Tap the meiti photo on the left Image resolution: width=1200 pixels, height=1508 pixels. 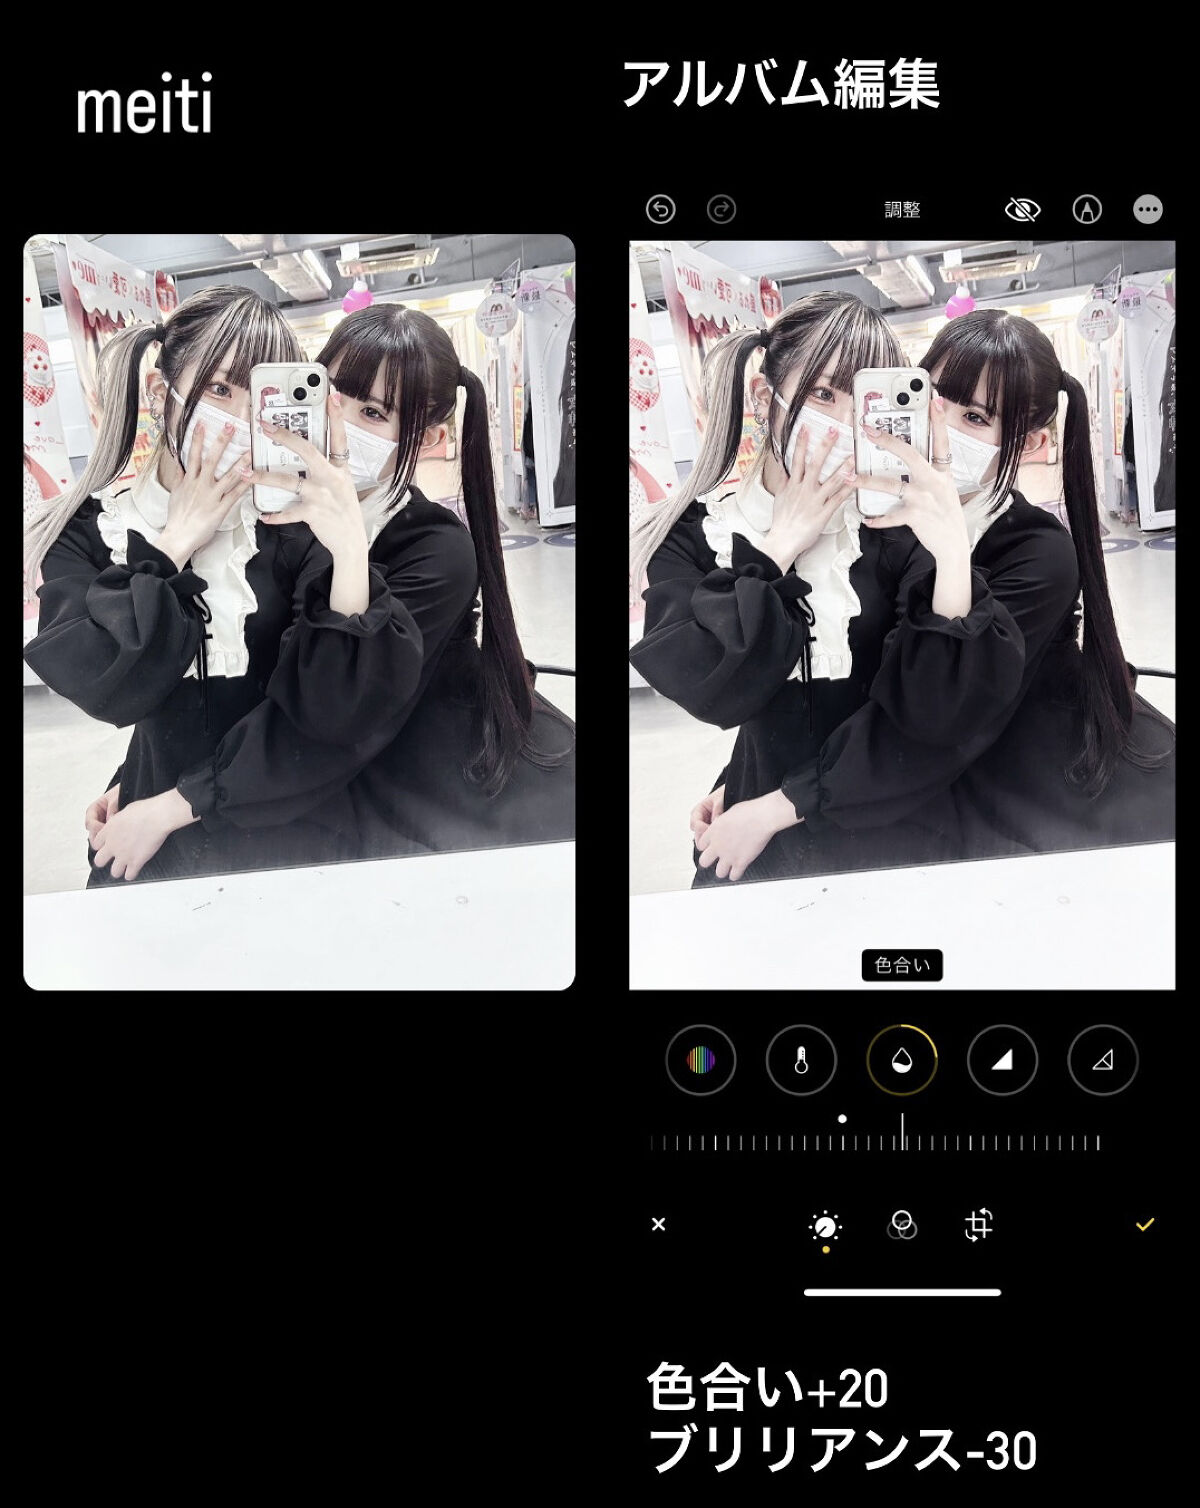299,612
